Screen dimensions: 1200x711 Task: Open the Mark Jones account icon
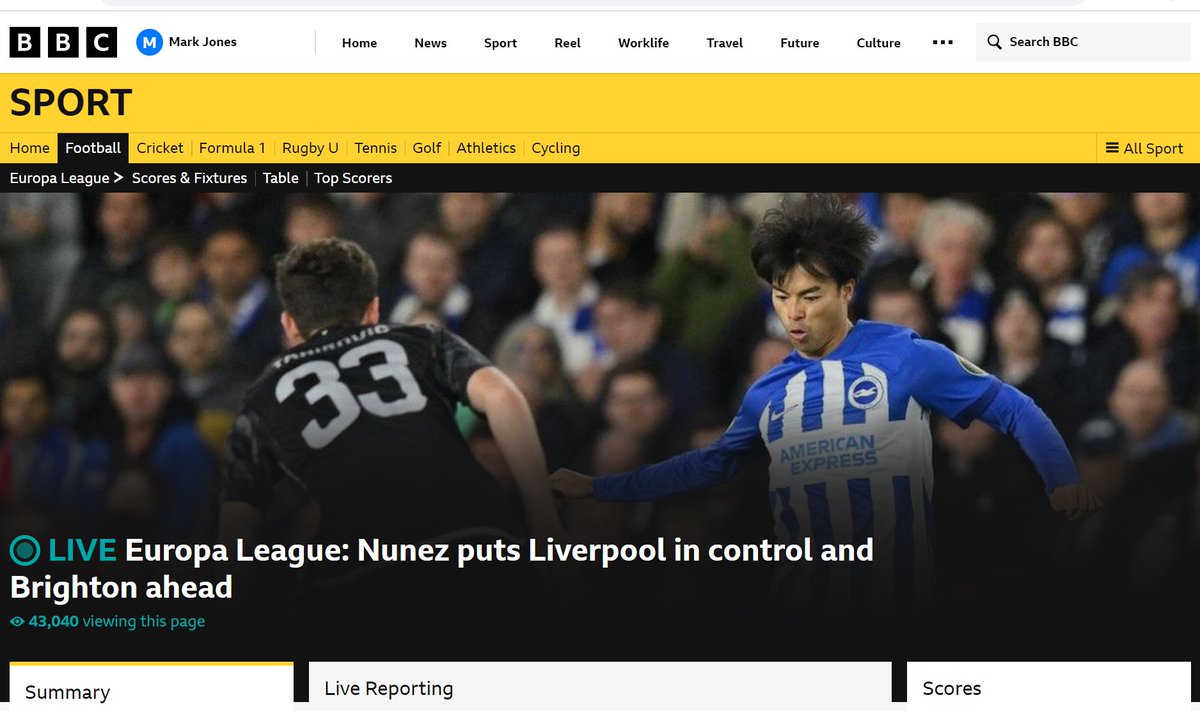[151, 42]
